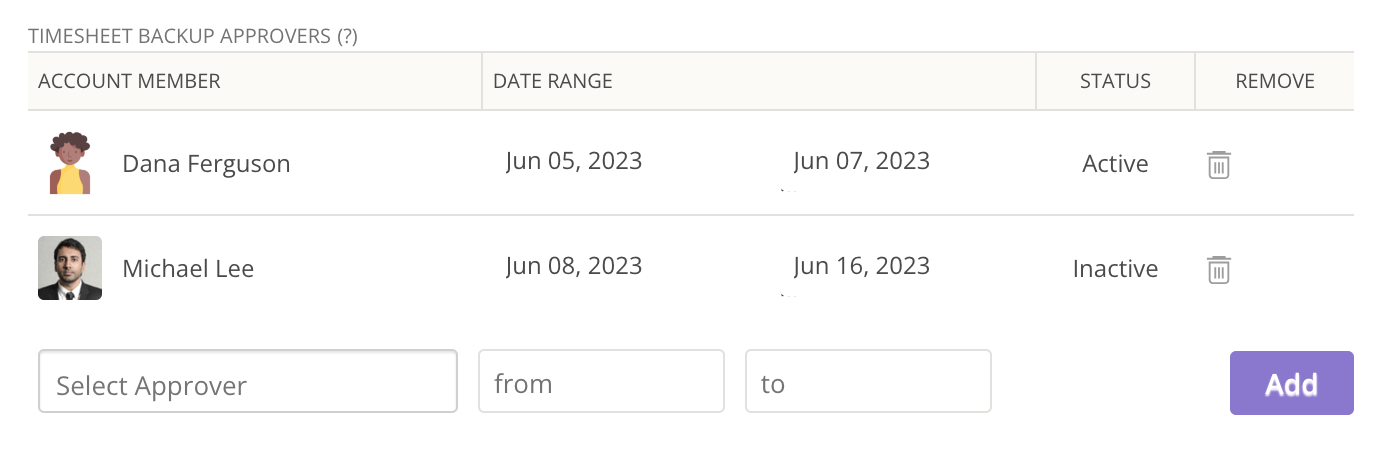The height and width of the screenshot is (453, 1381).
Task: Click Michael's end date Jun 16, 2023
Action: [x=862, y=265]
